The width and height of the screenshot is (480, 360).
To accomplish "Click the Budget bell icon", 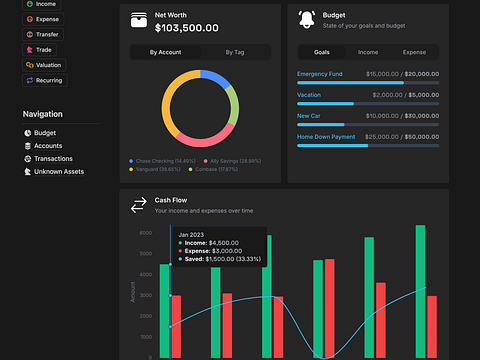I will click(x=306, y=20).
